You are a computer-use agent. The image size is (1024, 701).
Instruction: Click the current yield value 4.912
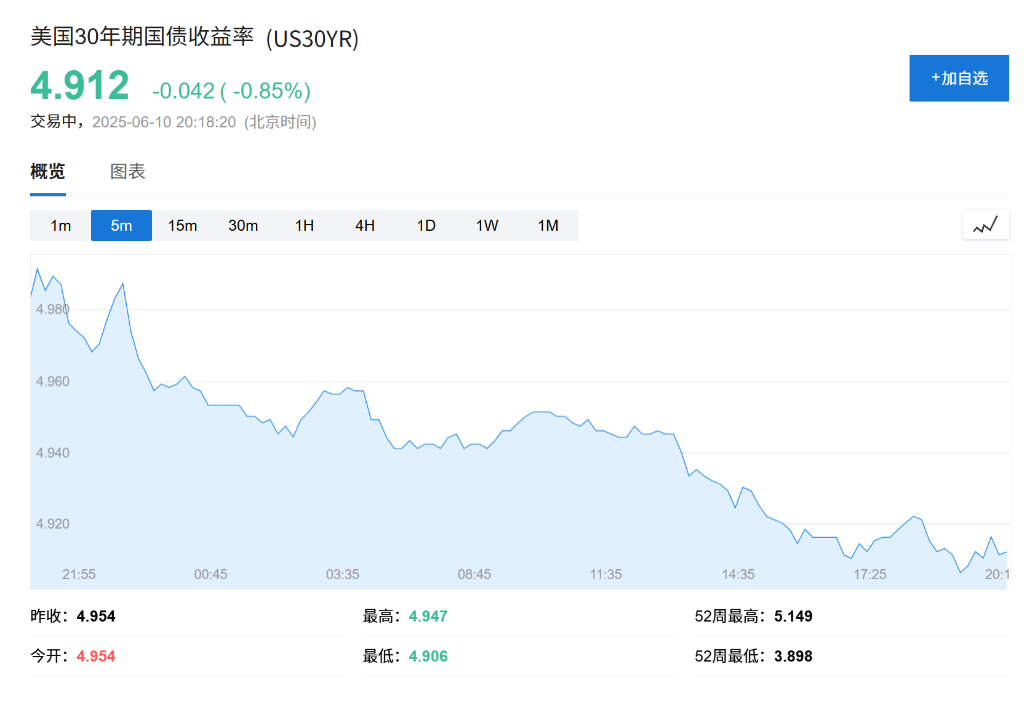80,86
